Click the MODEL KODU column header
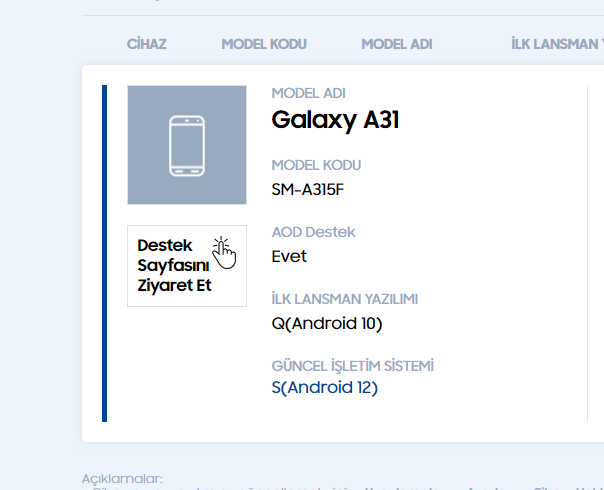The width and height of the screenshot is (604, 490). pos(264,44)
